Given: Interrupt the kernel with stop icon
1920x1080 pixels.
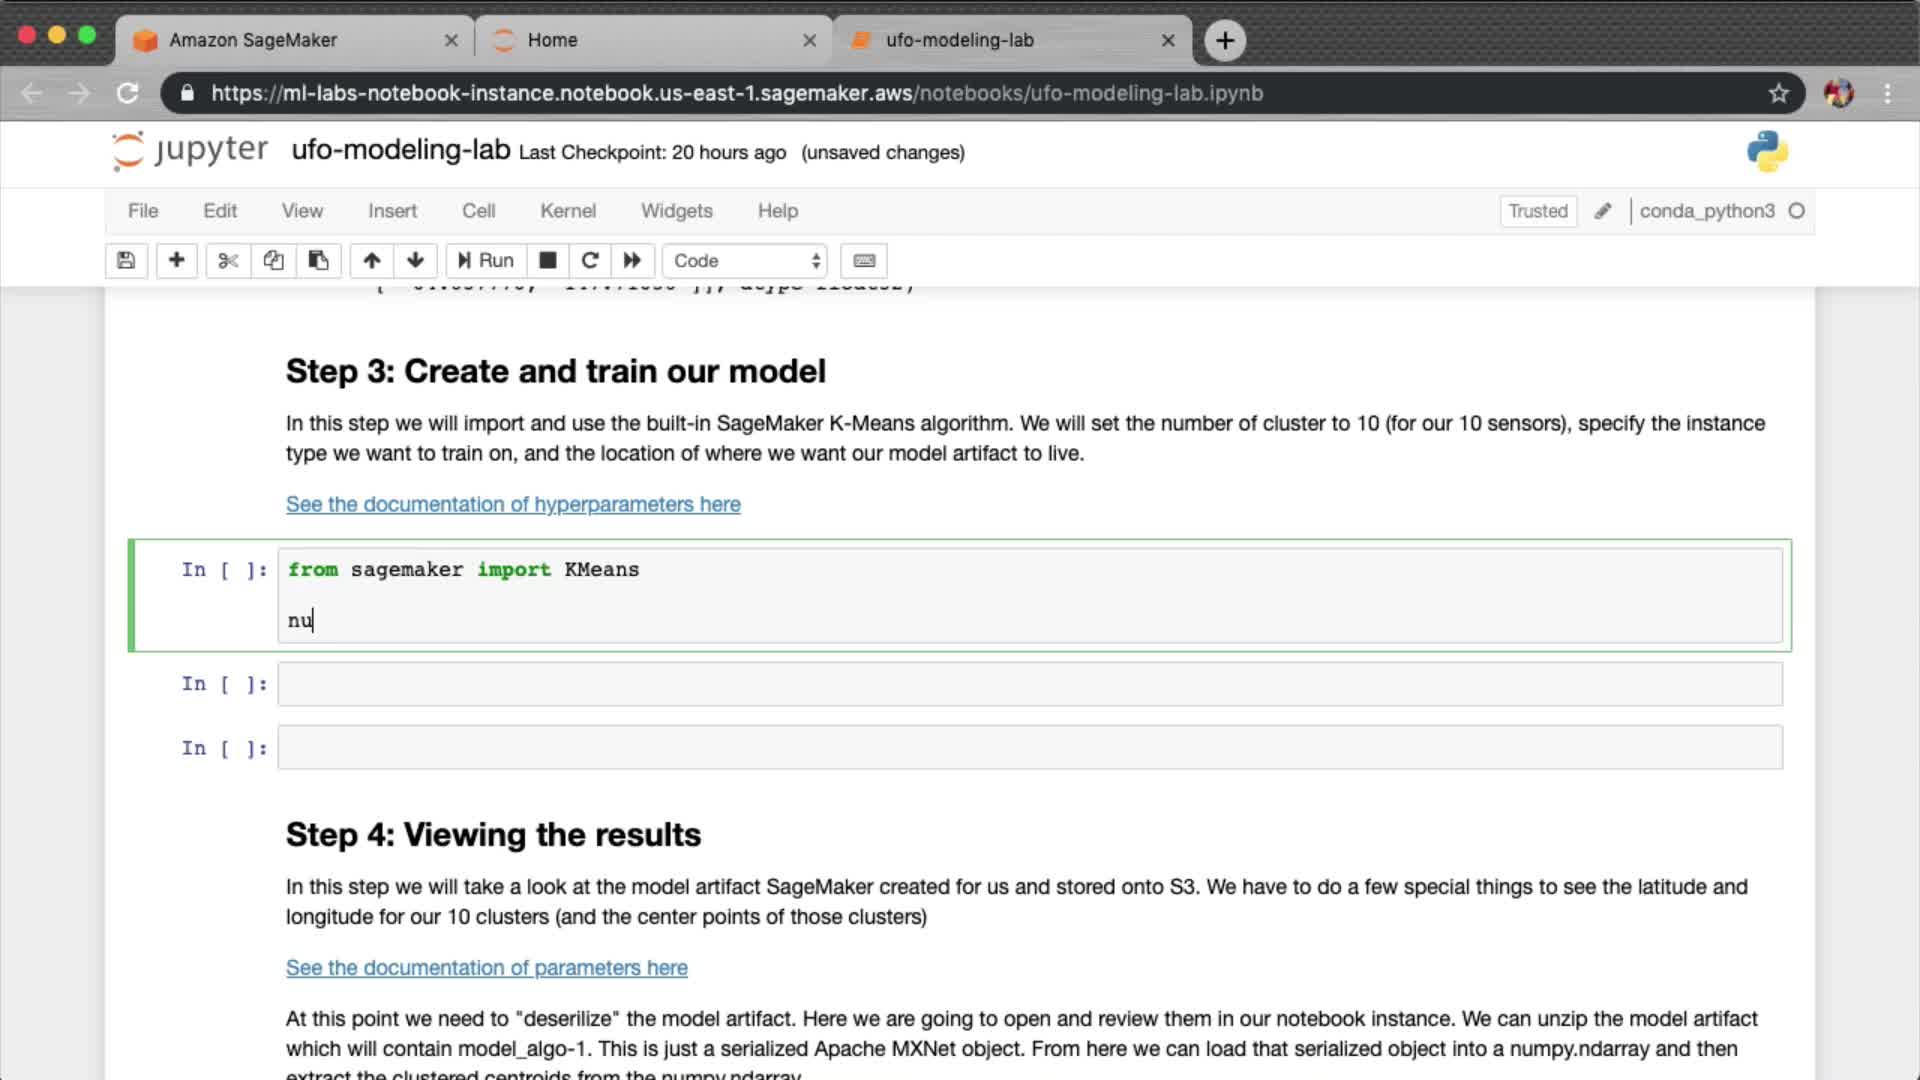Looking at the screenshot, I should click(x=547, y=261).
